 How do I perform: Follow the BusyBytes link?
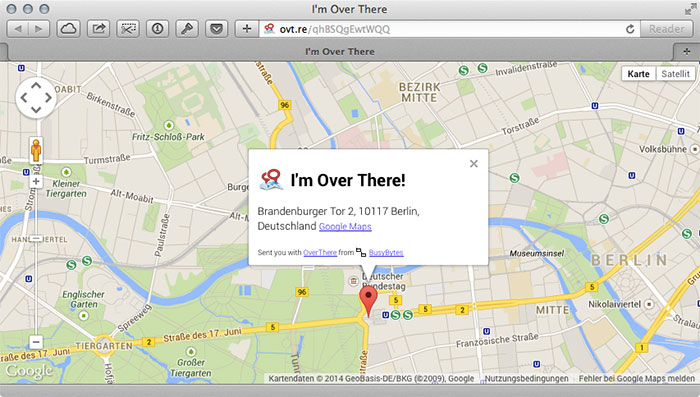[x=386, y=252]
